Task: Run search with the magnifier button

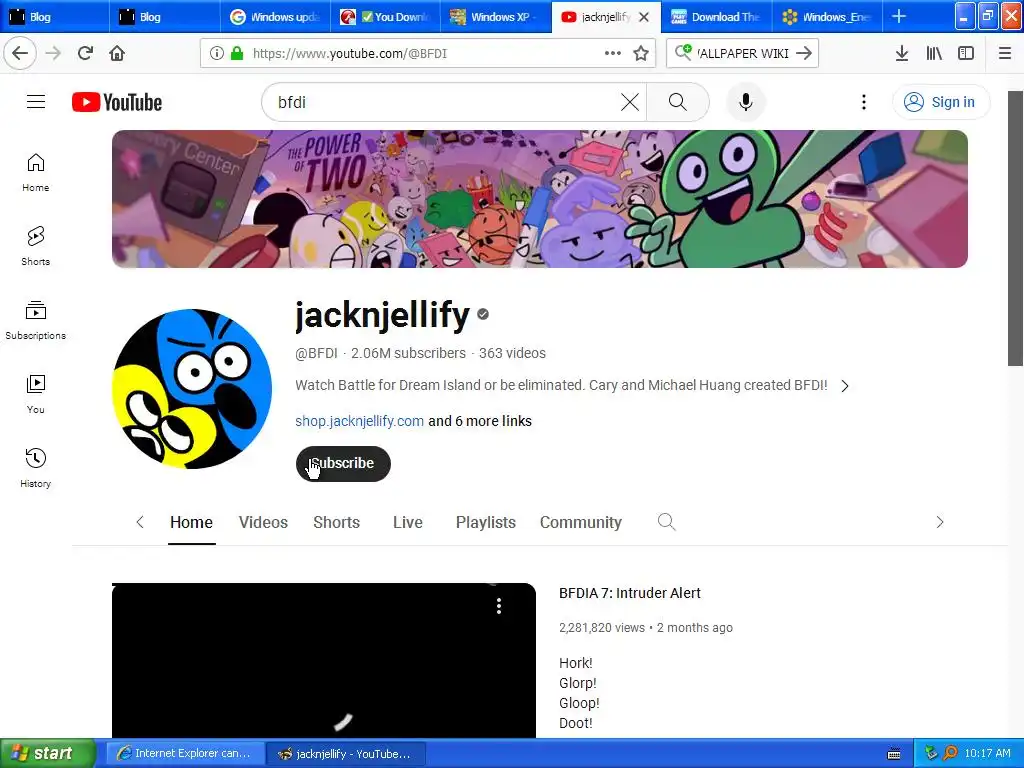Action: pos(678,102)
